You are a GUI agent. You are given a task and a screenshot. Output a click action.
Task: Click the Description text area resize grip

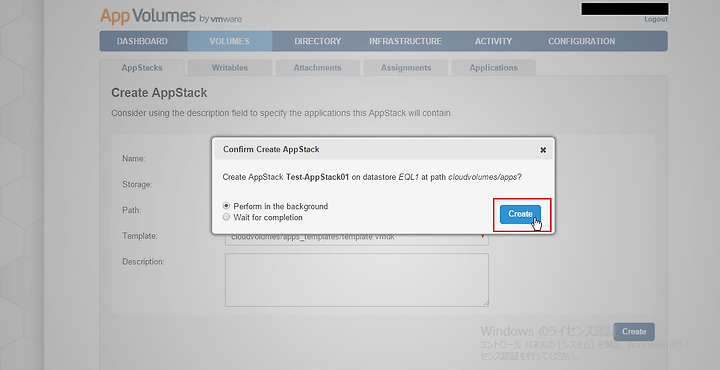coord(485,303)
